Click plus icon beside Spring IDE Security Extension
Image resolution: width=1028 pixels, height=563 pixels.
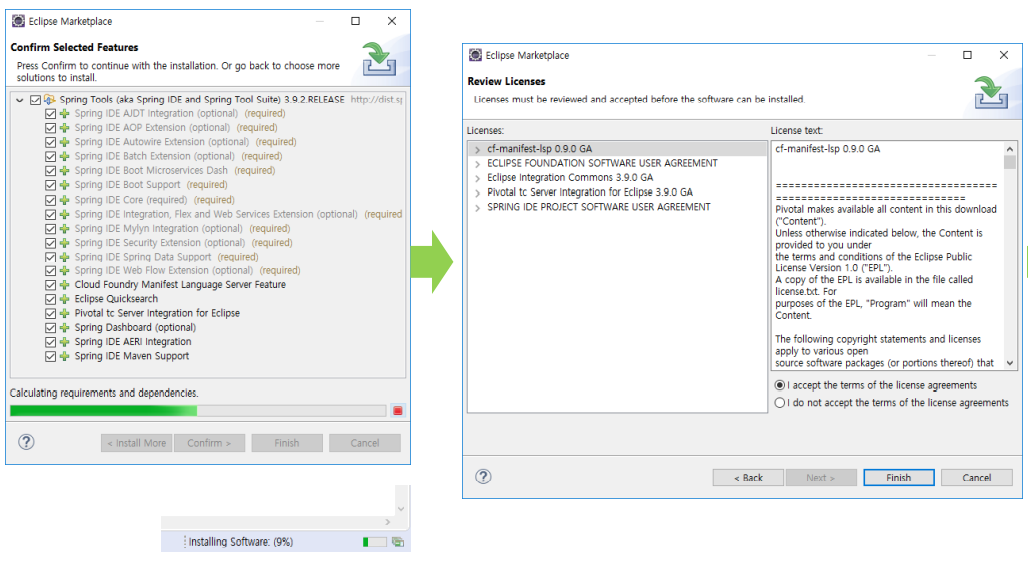pyautogui.click(x=64, y=243)
